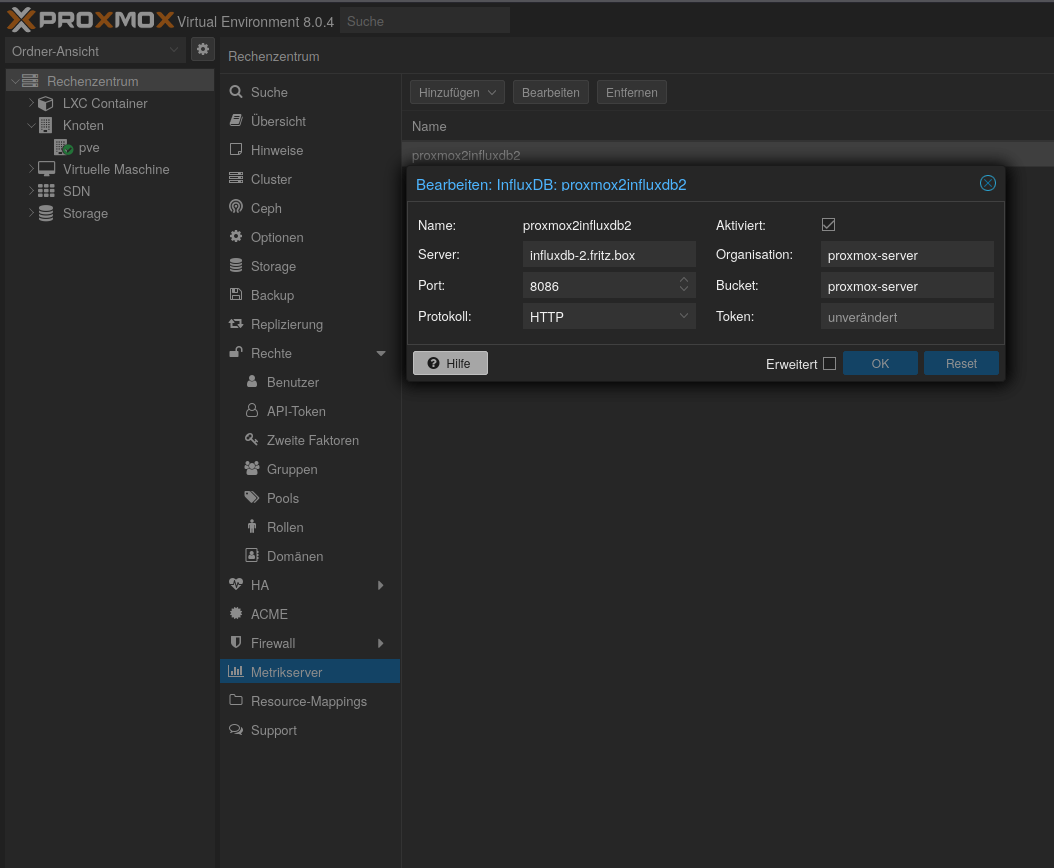Click the Reset button

[x=961, y=363]
